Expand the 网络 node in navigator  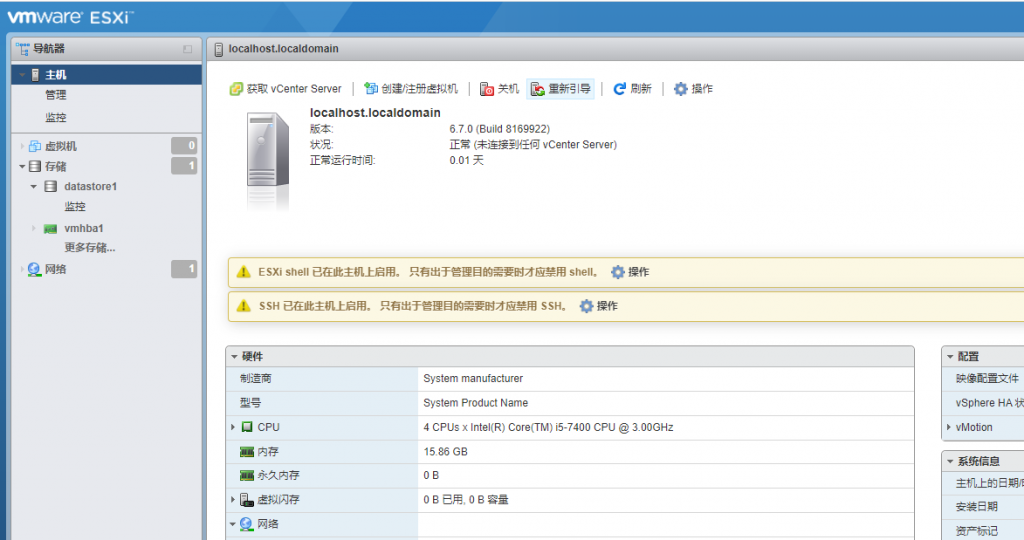coord(22,269)
